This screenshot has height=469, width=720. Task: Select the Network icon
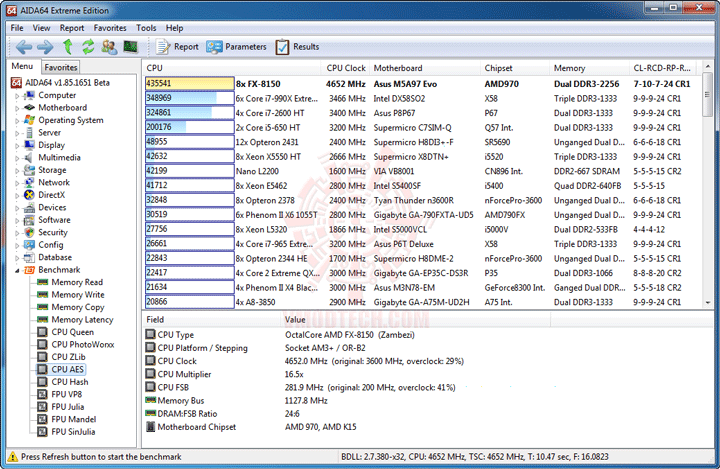(29, 182)
